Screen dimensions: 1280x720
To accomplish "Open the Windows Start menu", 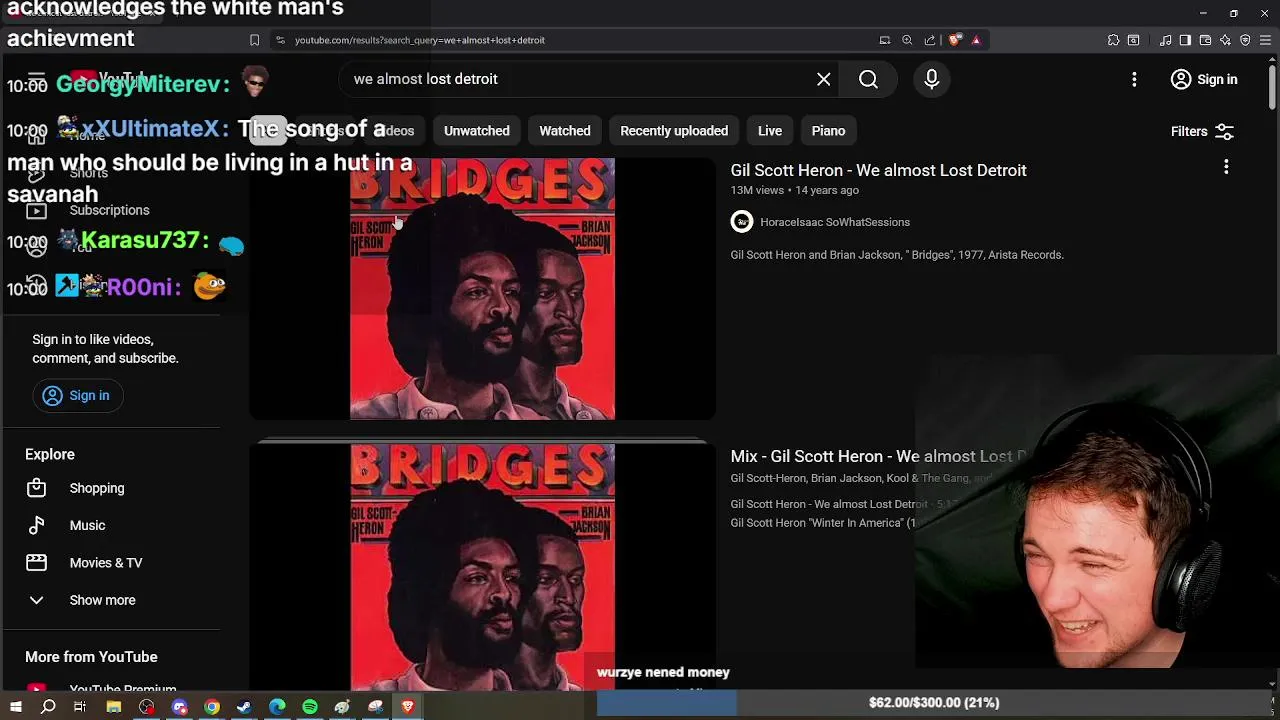I will coord(16,707).
